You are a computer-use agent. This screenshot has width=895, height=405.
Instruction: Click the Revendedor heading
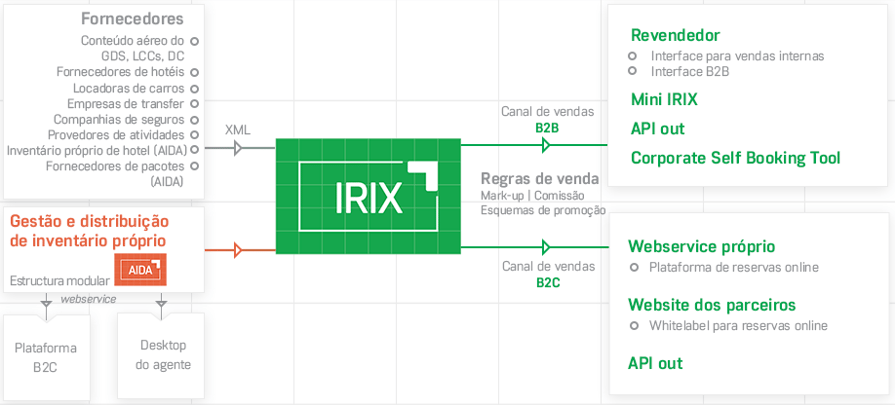pyautogui.click(x=675, y=36)
